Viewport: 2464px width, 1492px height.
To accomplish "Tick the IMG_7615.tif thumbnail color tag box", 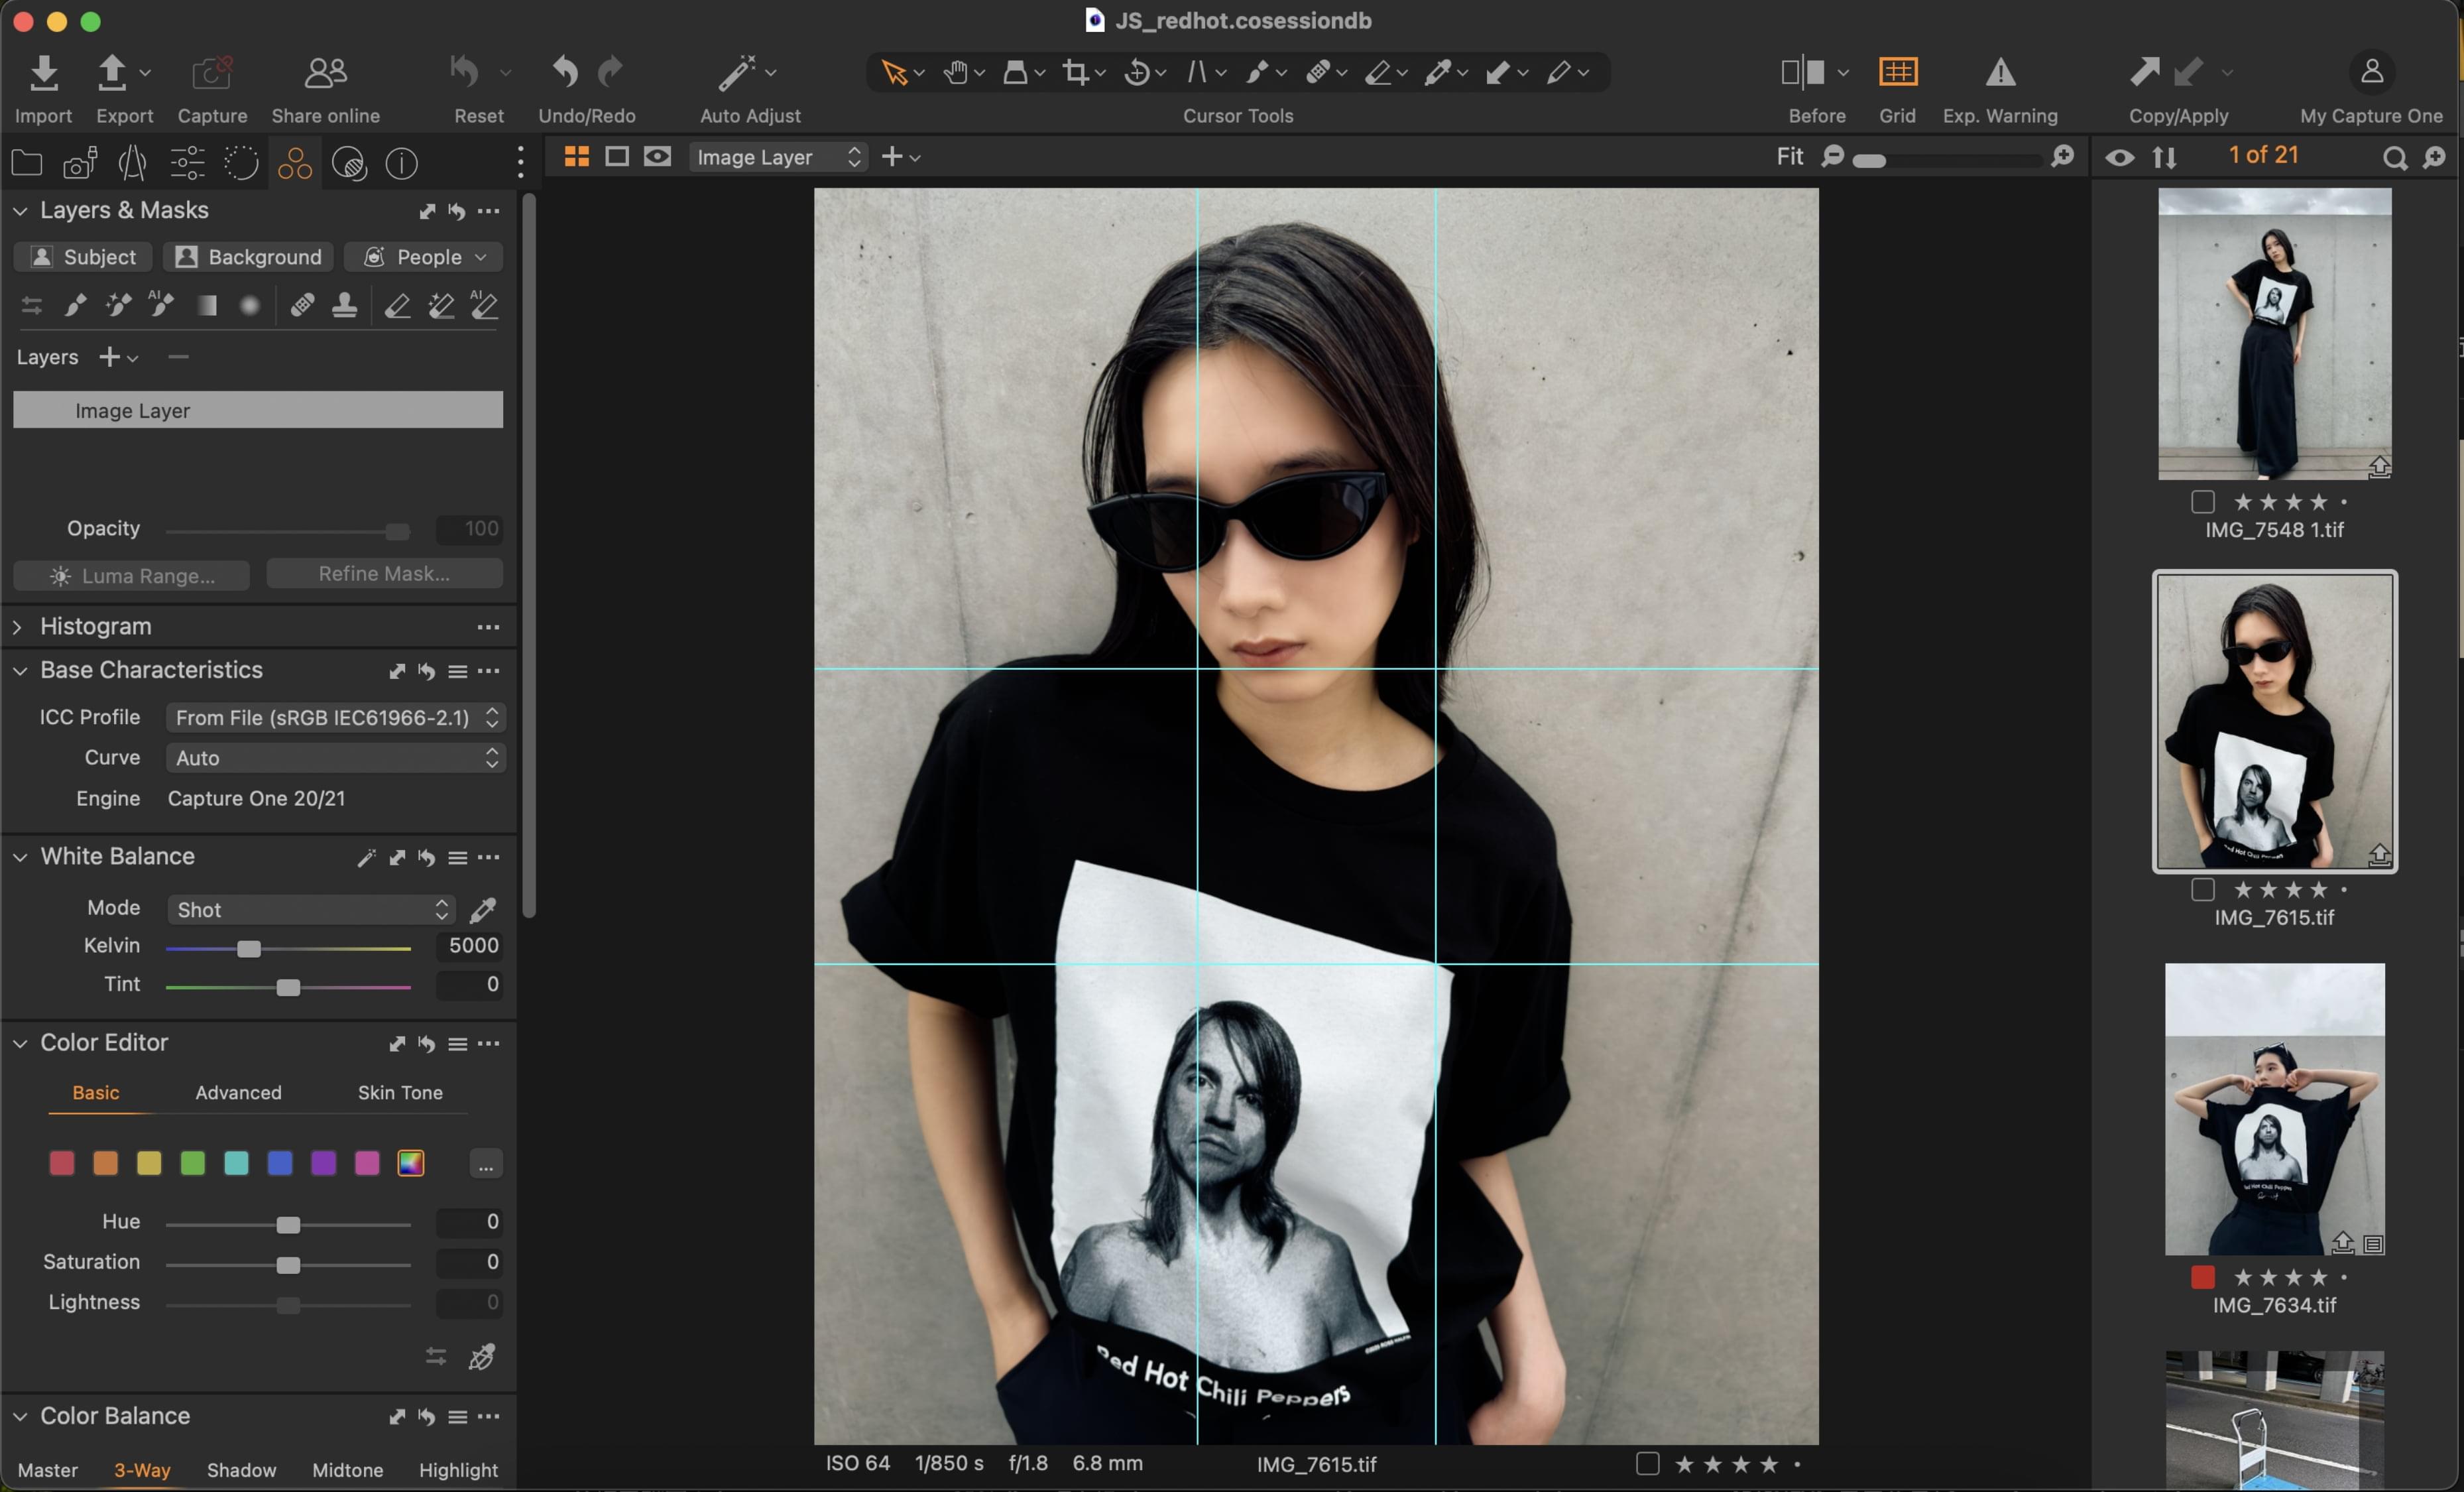I will [2202, 889].
